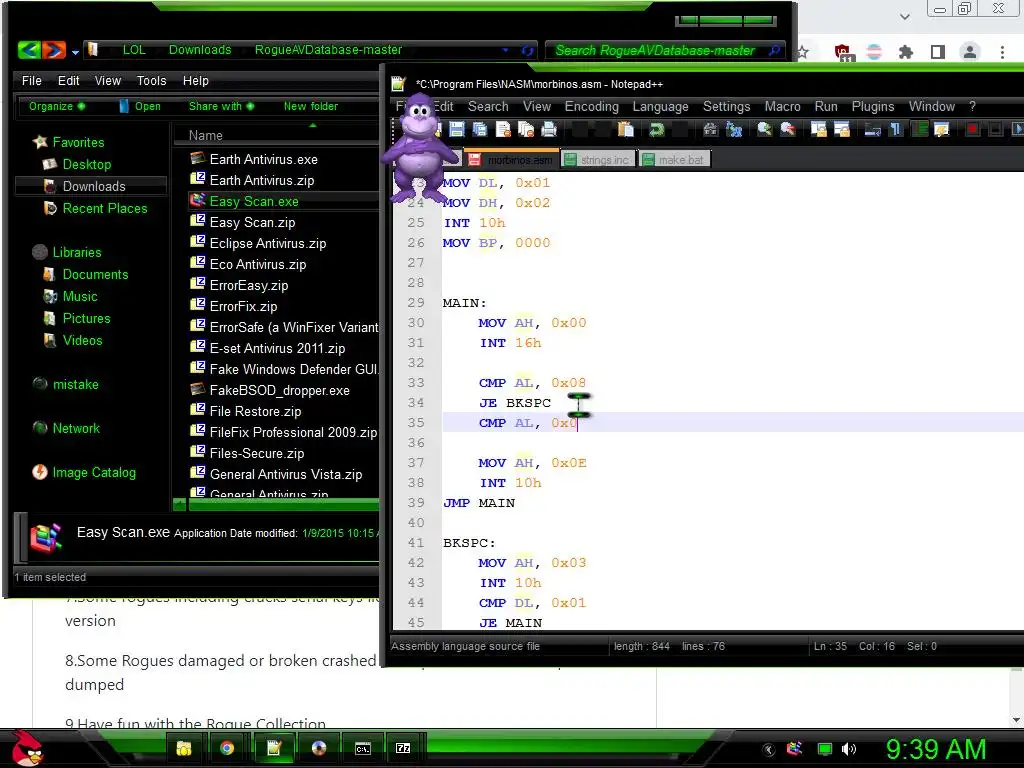The image size is (1024, 768).
Task: Open the Share with dropdown in Explorer
Action: (x=221, y=106)
